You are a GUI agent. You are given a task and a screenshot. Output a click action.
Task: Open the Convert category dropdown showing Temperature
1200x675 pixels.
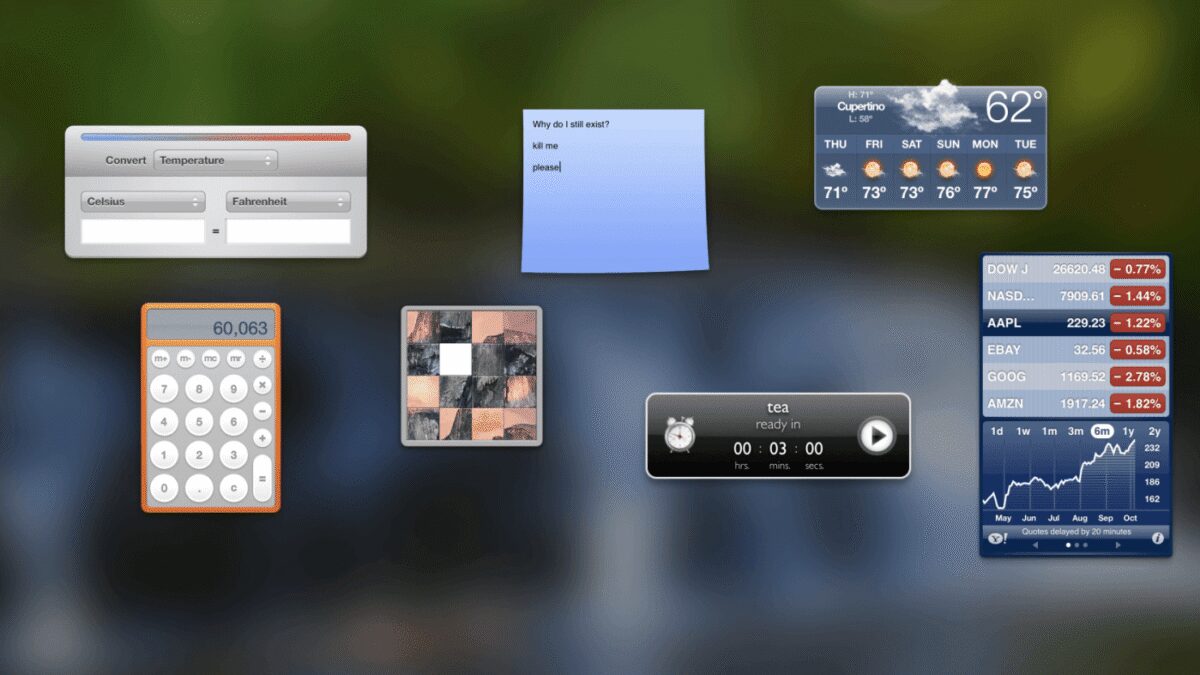[215, 160]
